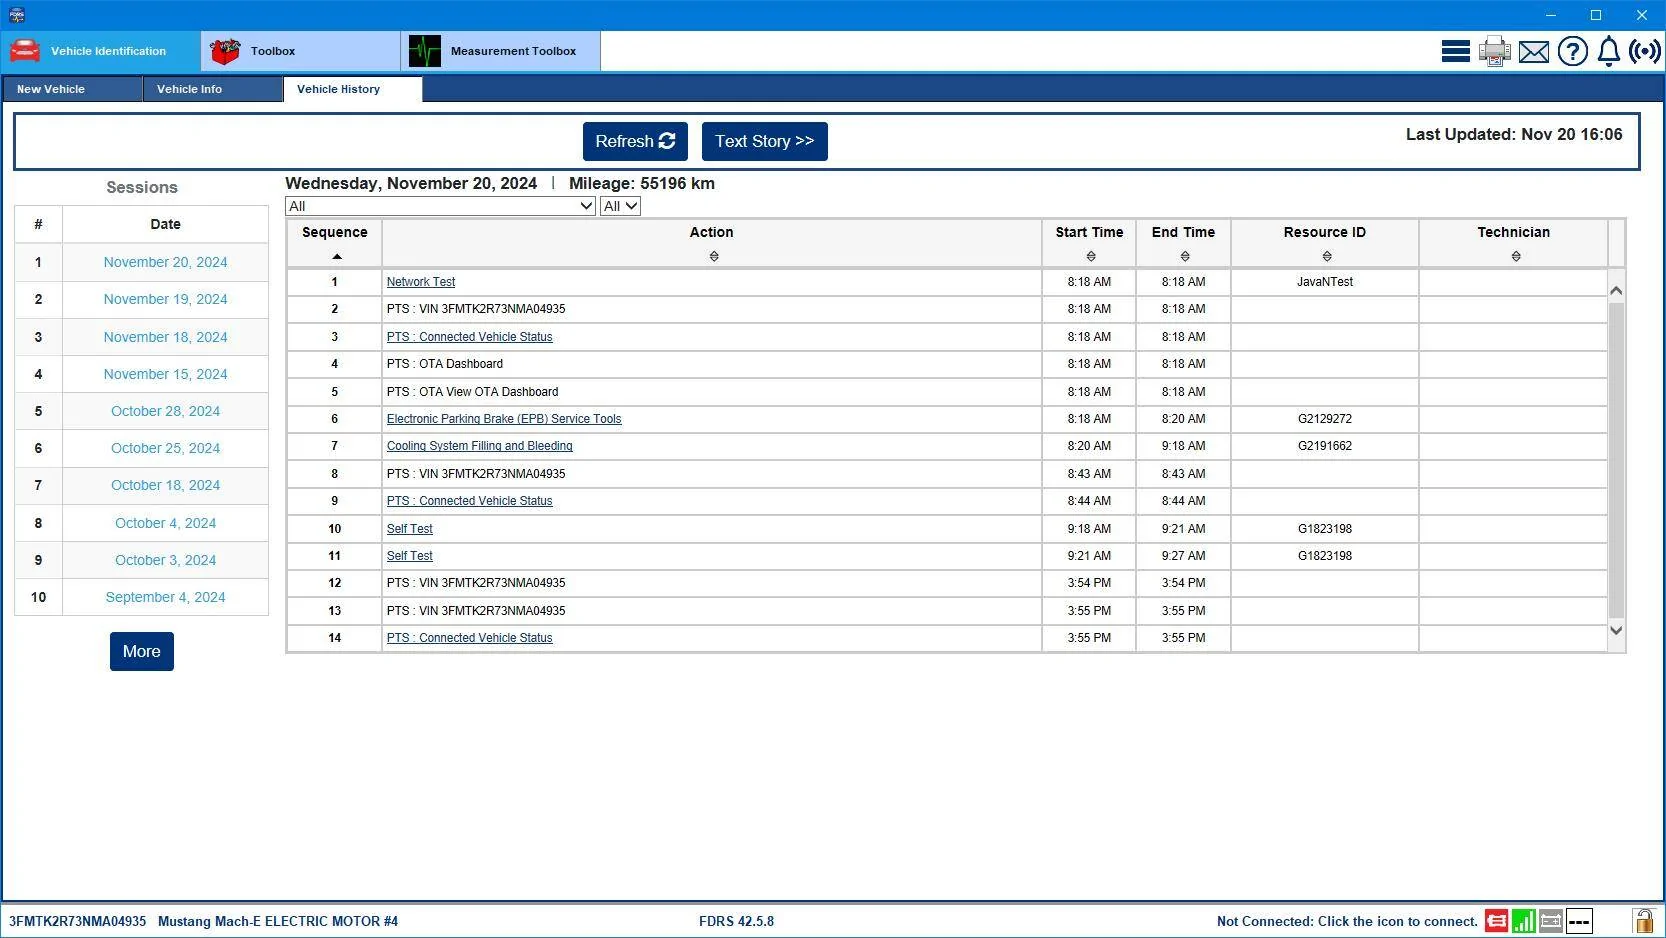
Task: Sort by Resource ID sort icon
Action: click(x=1327, y=257)
